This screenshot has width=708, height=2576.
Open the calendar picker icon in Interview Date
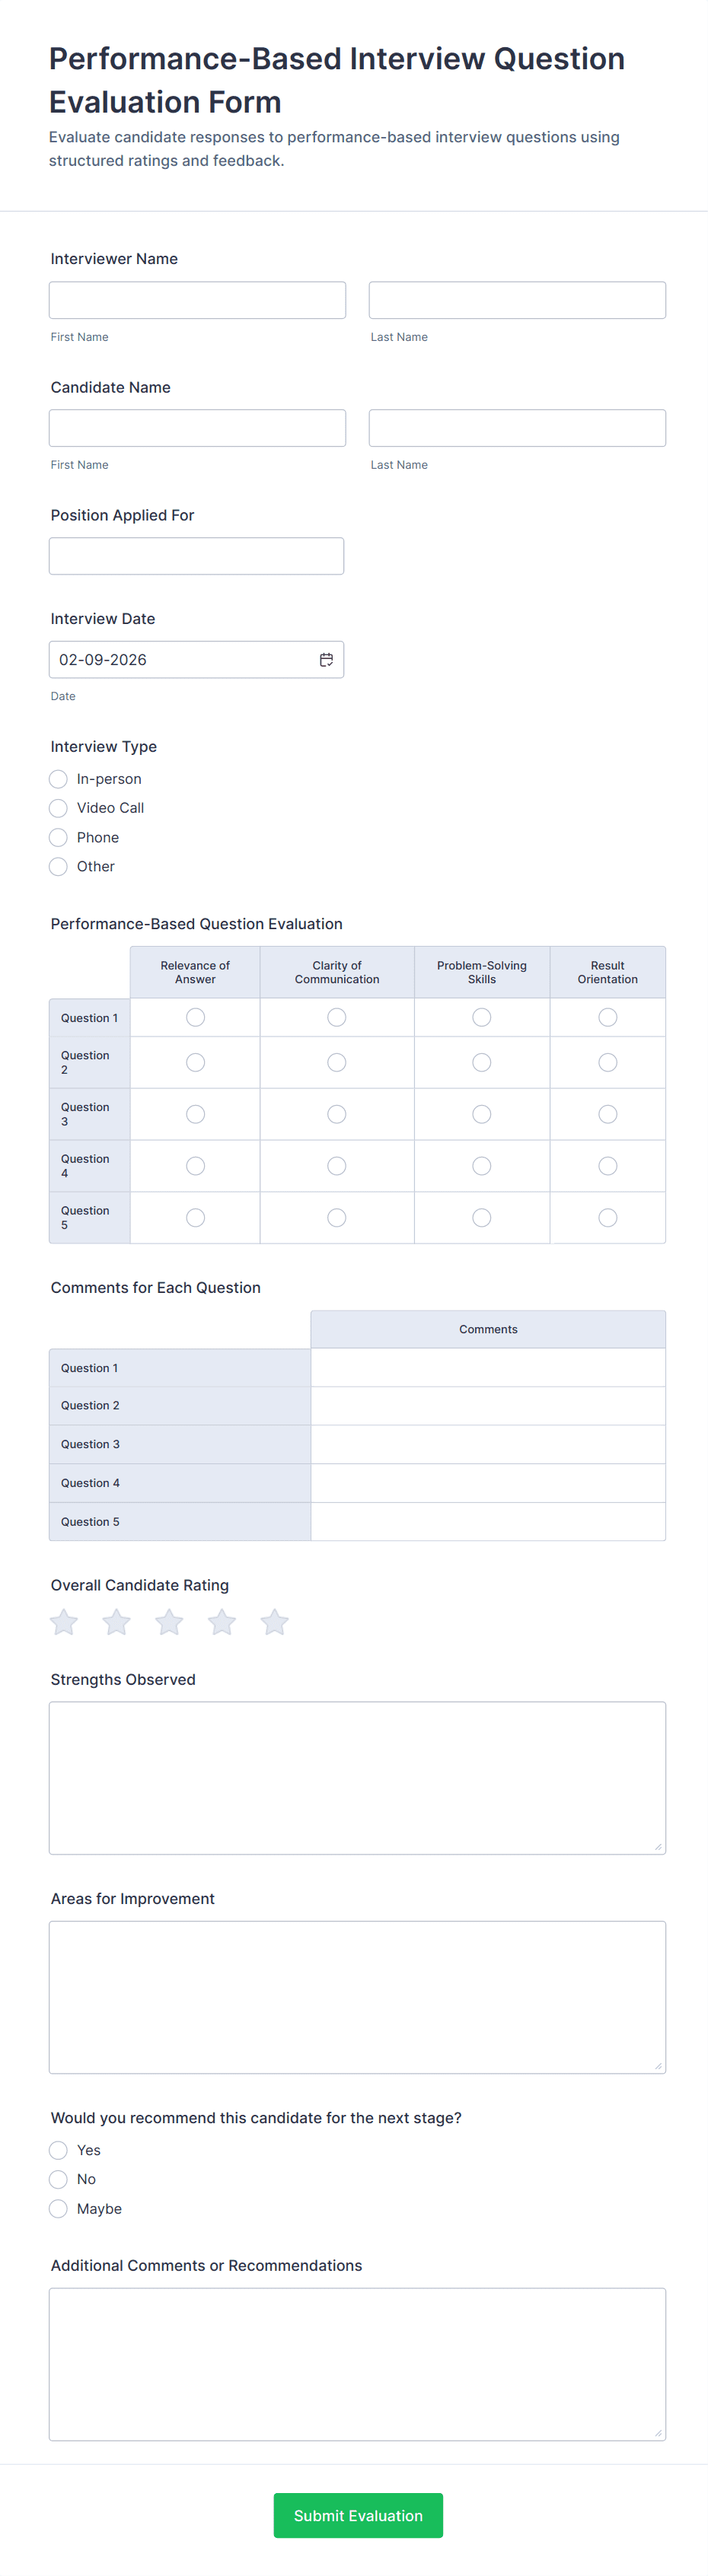coord(326,660)
